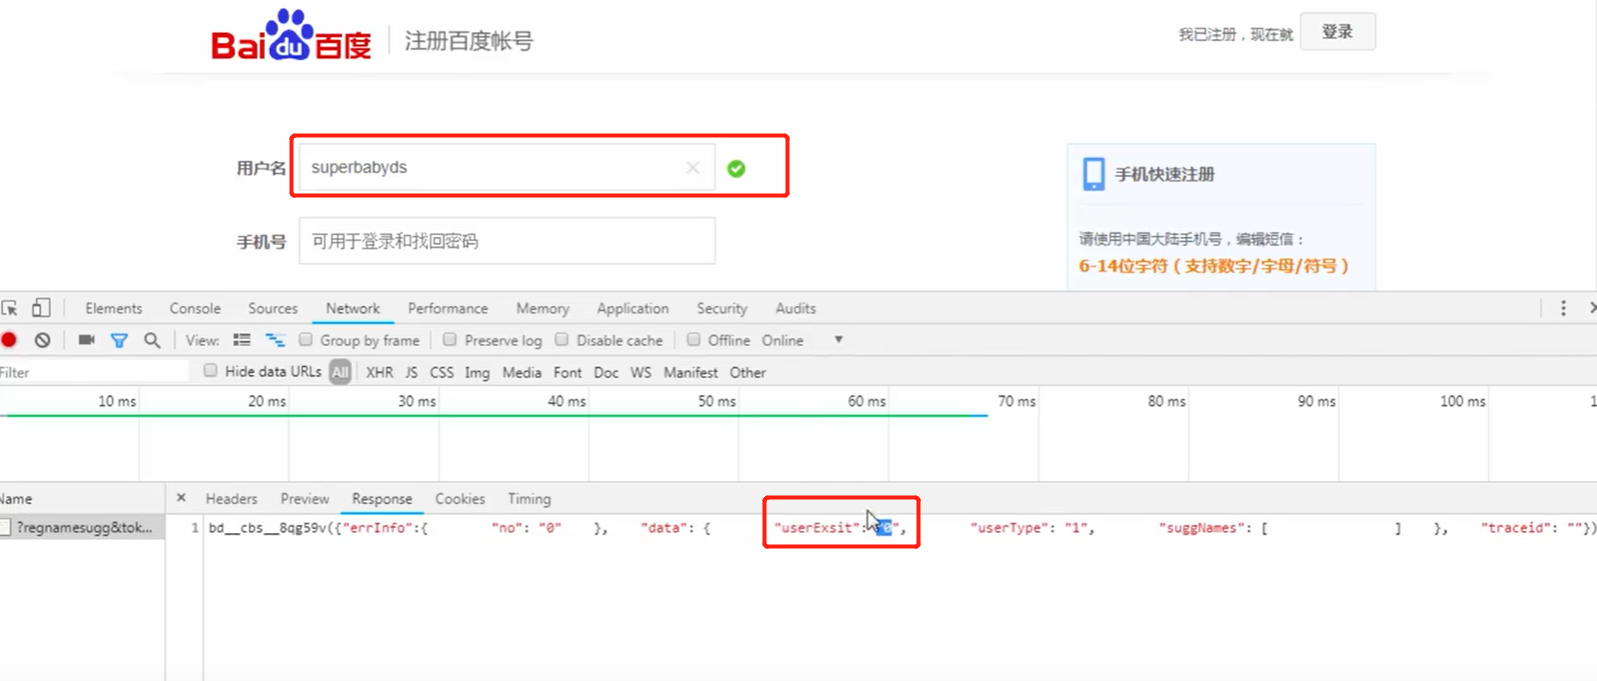This screenshot has width=1597, height=681.
Task: Activate the inspect element picker icon
Action: [x=10, y=308]
